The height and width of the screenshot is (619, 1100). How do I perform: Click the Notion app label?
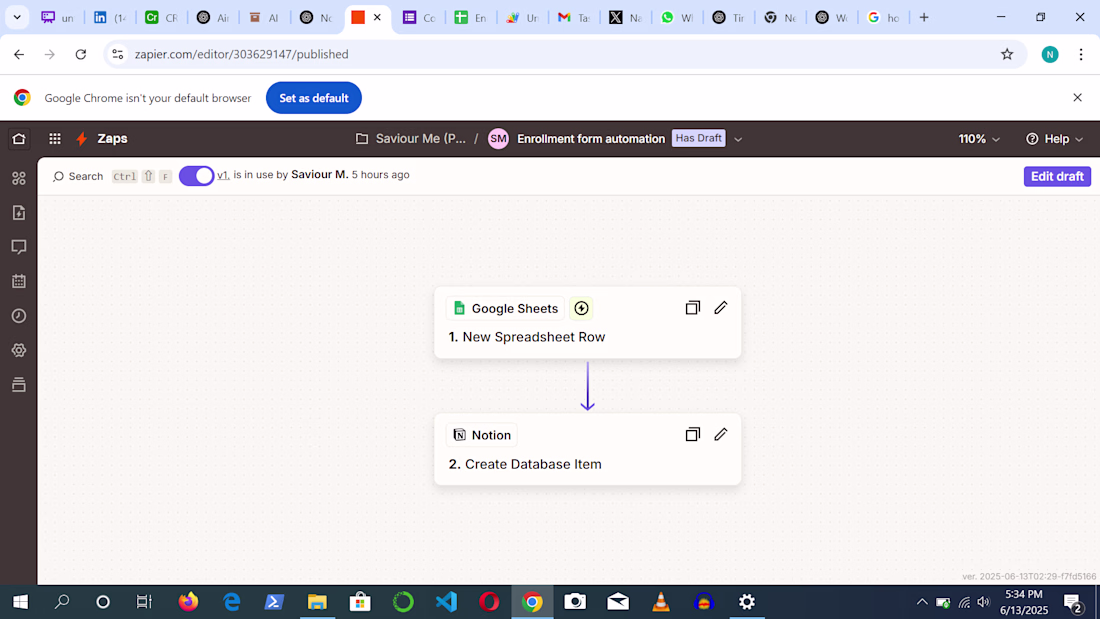point(481,435)
